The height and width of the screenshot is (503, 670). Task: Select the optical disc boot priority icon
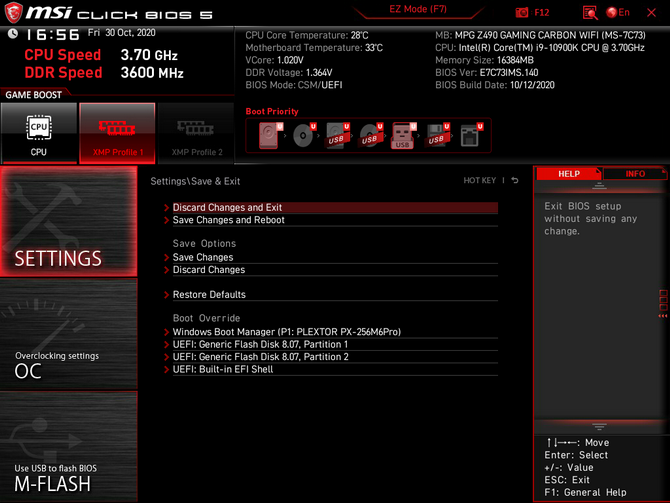coord(304,135)
